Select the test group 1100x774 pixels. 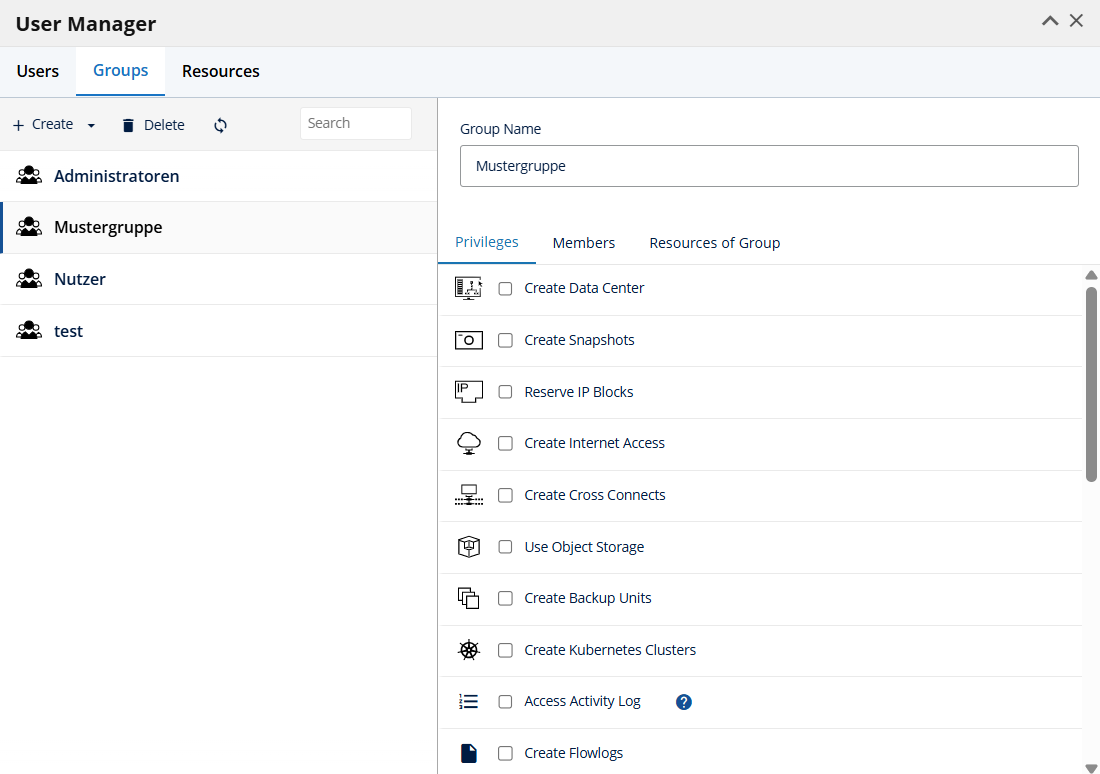tap(218, 331)
